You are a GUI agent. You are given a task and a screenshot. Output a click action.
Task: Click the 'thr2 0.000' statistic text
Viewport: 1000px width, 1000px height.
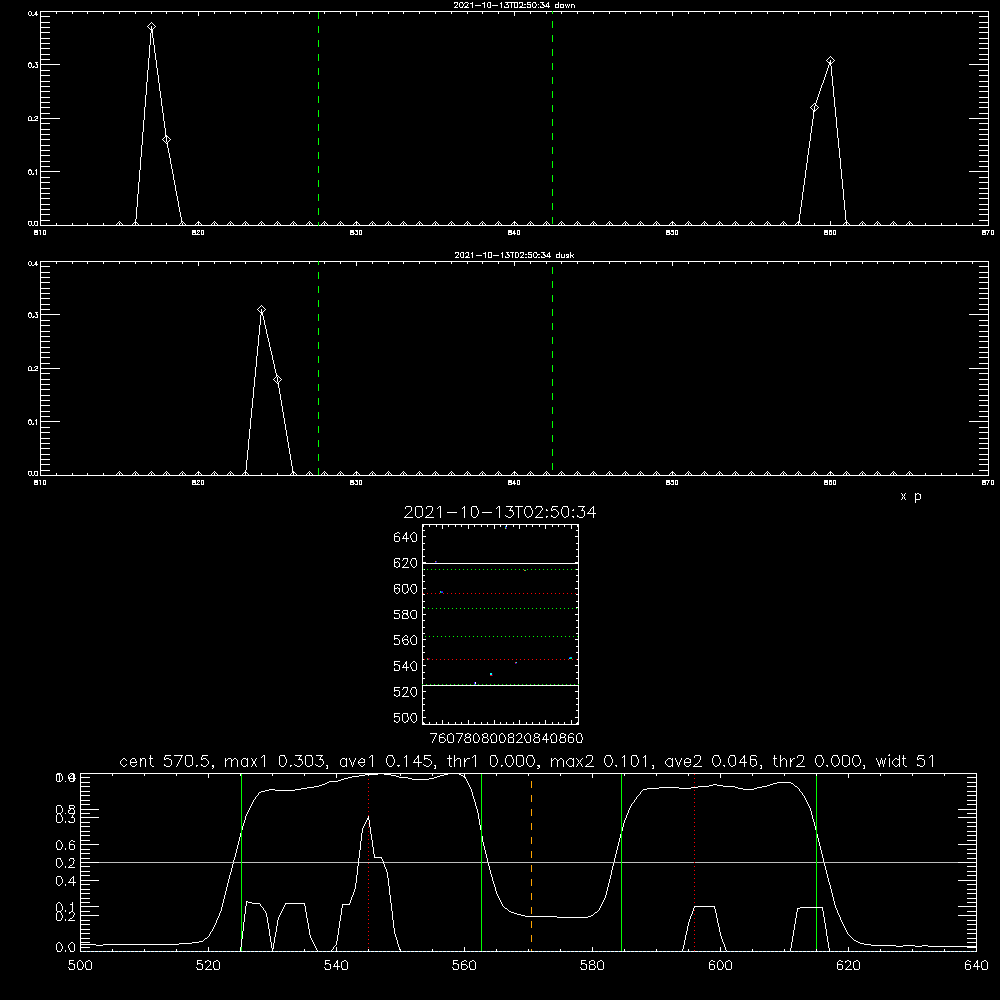pyautogui.click(x=818, y=761)
